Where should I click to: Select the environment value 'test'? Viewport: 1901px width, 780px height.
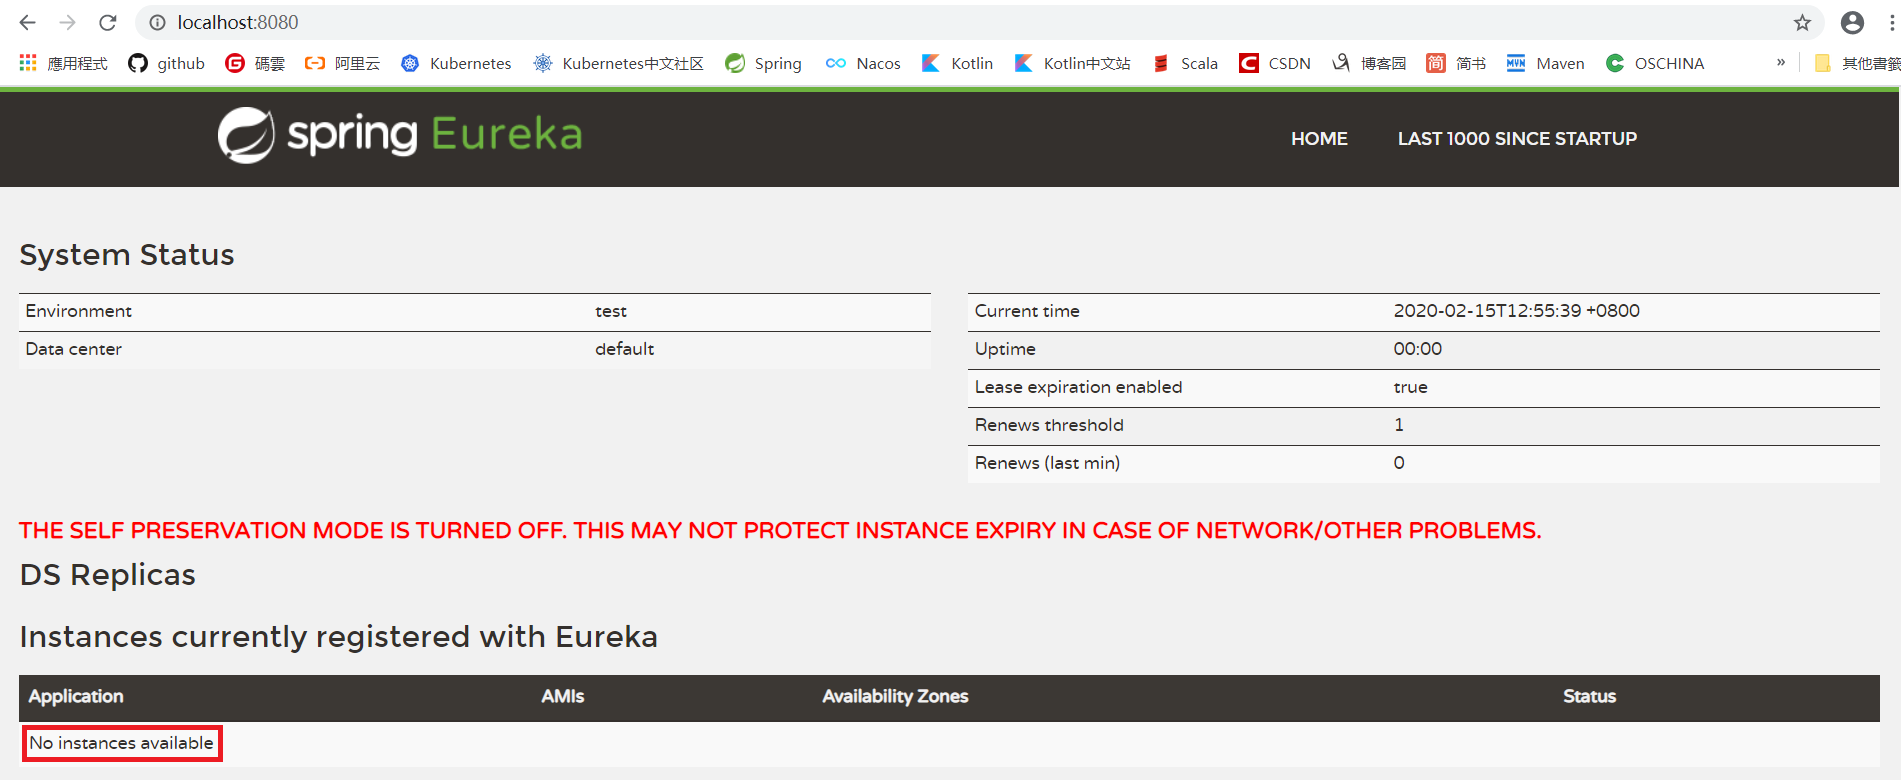tap(611, 311)
